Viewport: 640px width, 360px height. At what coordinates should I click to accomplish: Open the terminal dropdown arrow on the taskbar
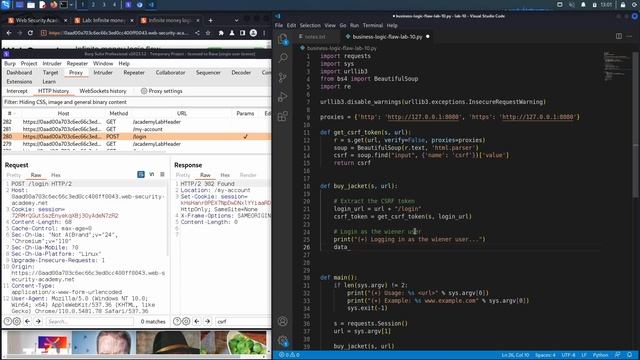click(x=71, y=5)
